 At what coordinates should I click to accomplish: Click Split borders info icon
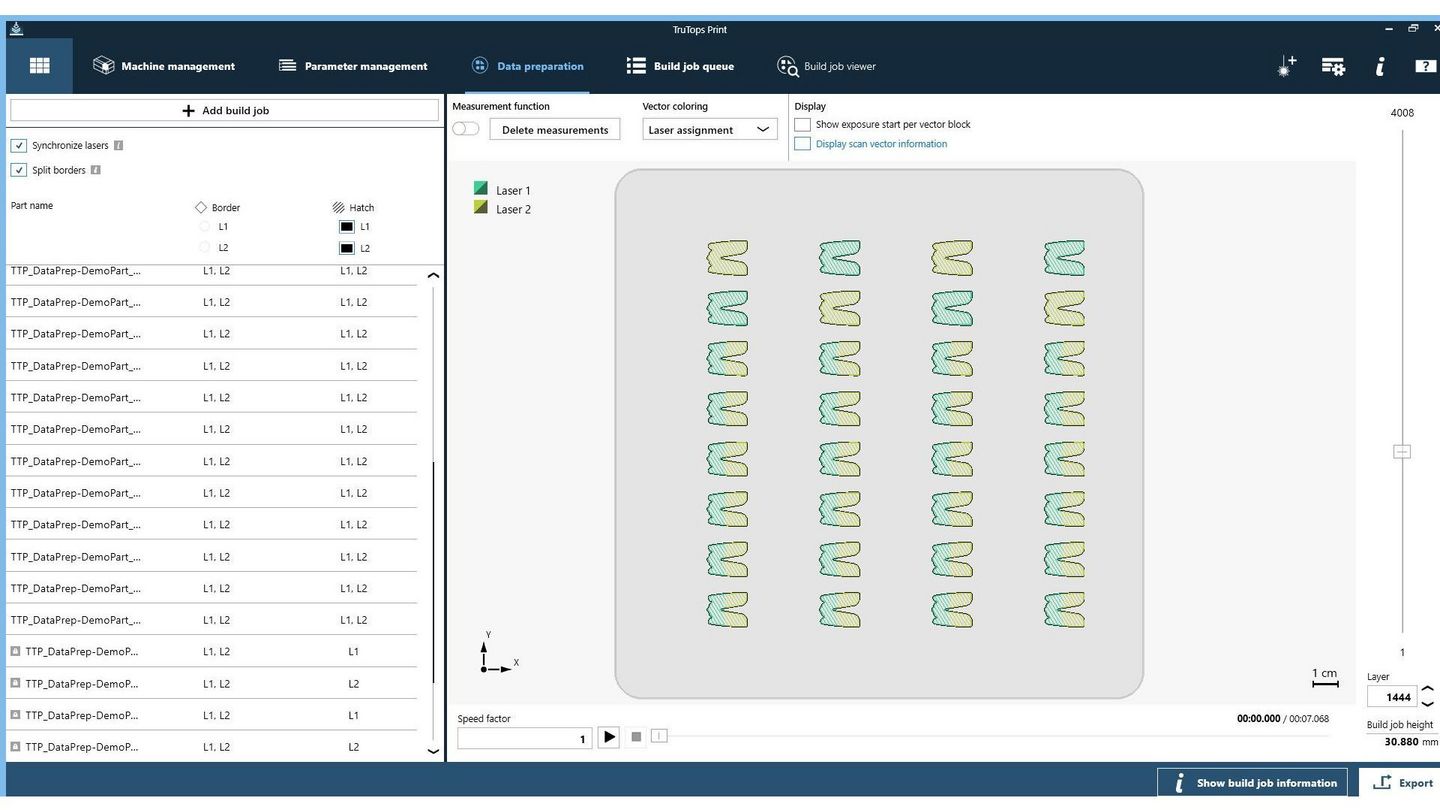pyautogui.click(x=96, y=170)
